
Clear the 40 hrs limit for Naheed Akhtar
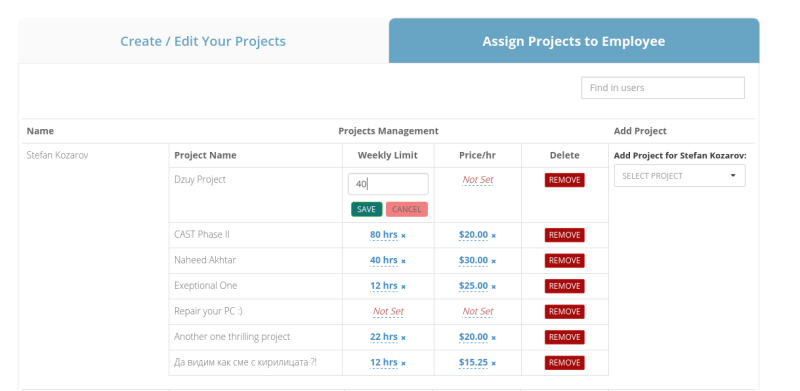(x=403, y=261)
